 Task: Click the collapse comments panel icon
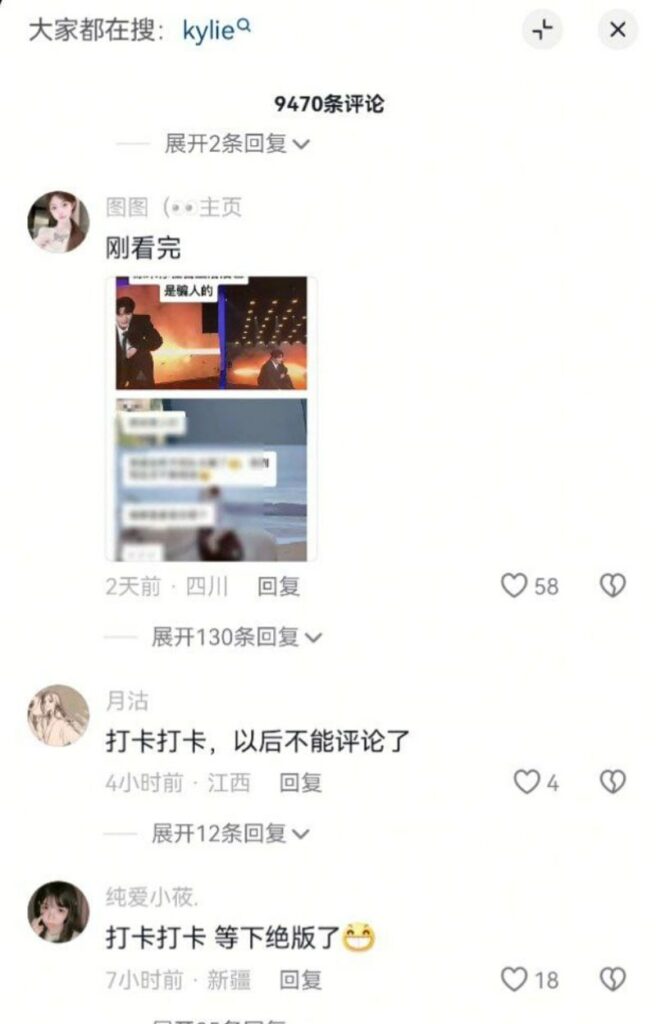point(541,29)
